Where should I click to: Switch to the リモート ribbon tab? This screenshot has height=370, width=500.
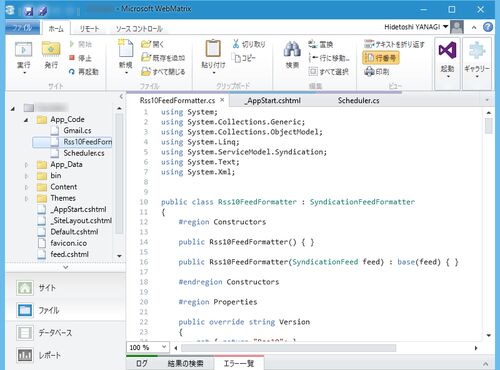click(x=89, y=29)
